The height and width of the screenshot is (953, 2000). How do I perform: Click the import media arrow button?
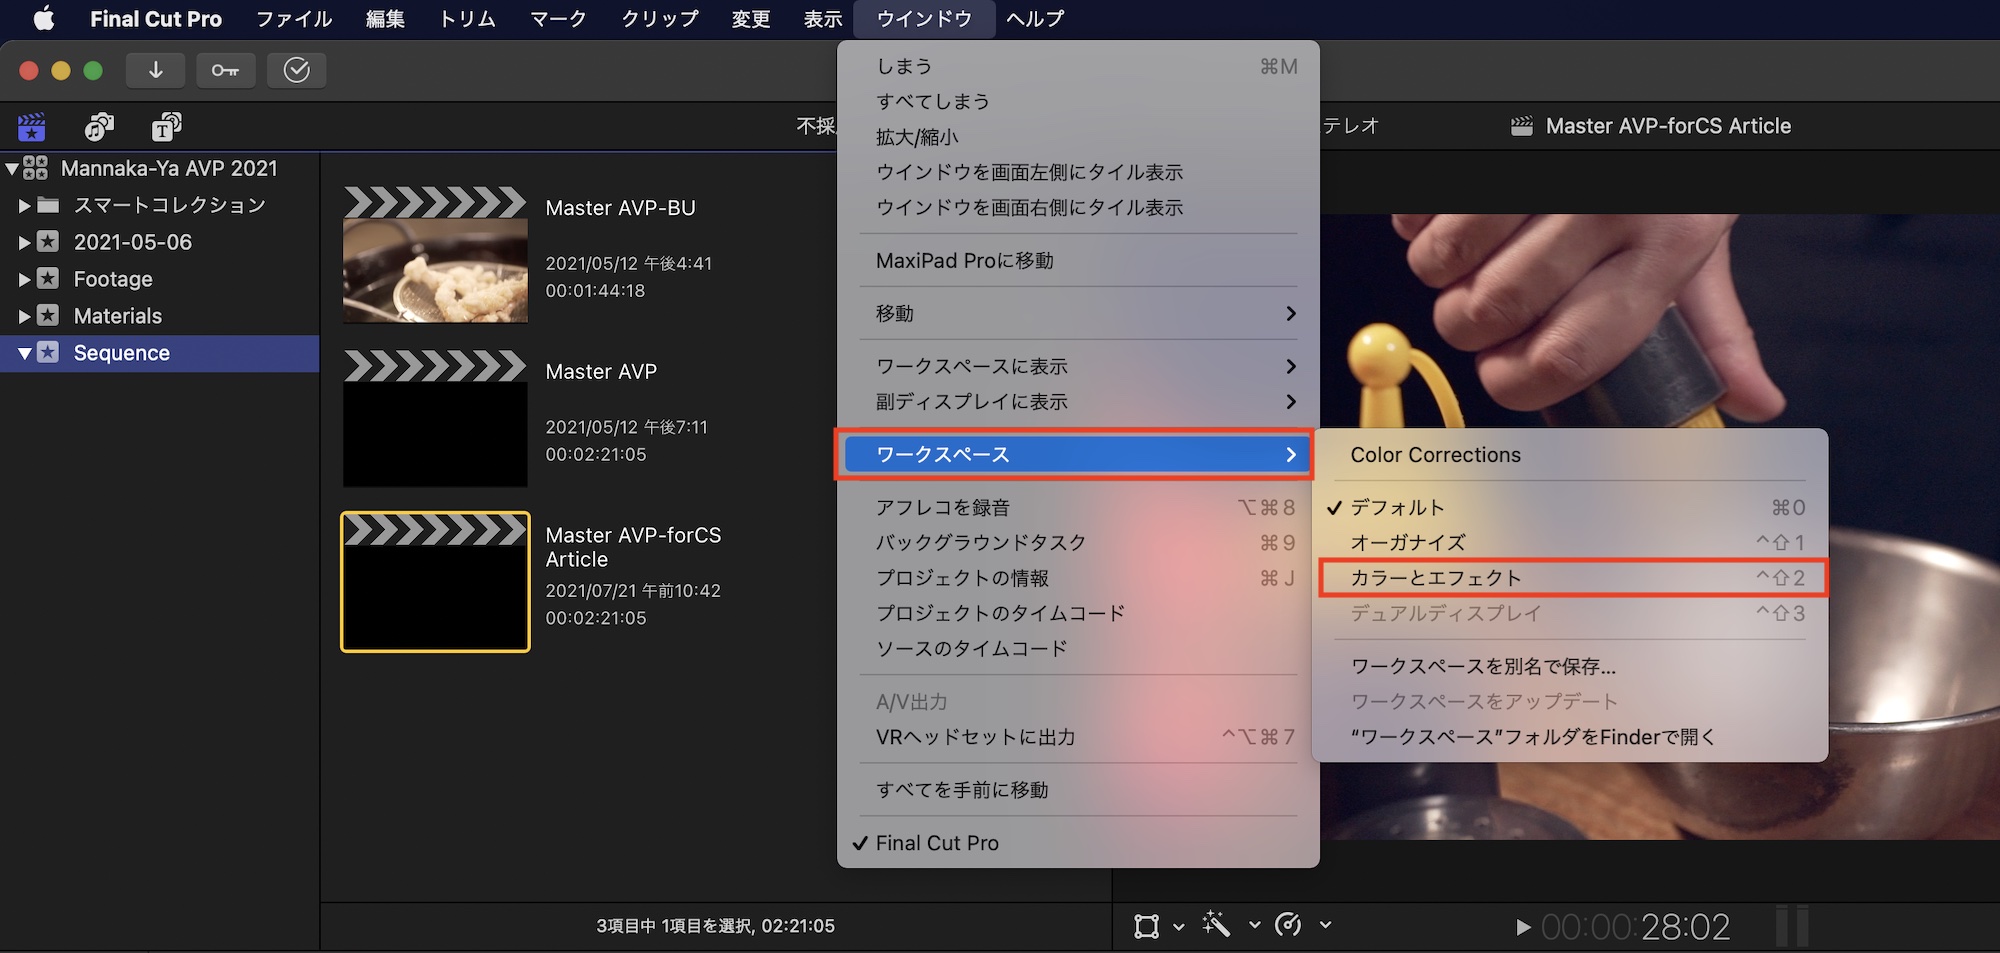pos(155,70)
